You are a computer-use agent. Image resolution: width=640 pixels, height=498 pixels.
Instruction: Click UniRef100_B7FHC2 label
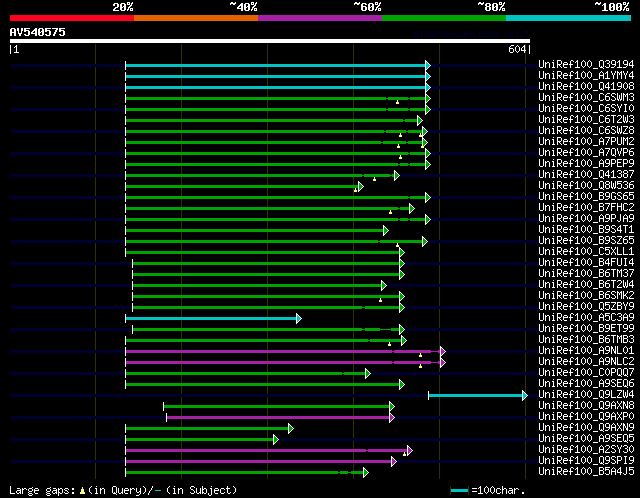(586, 208)
